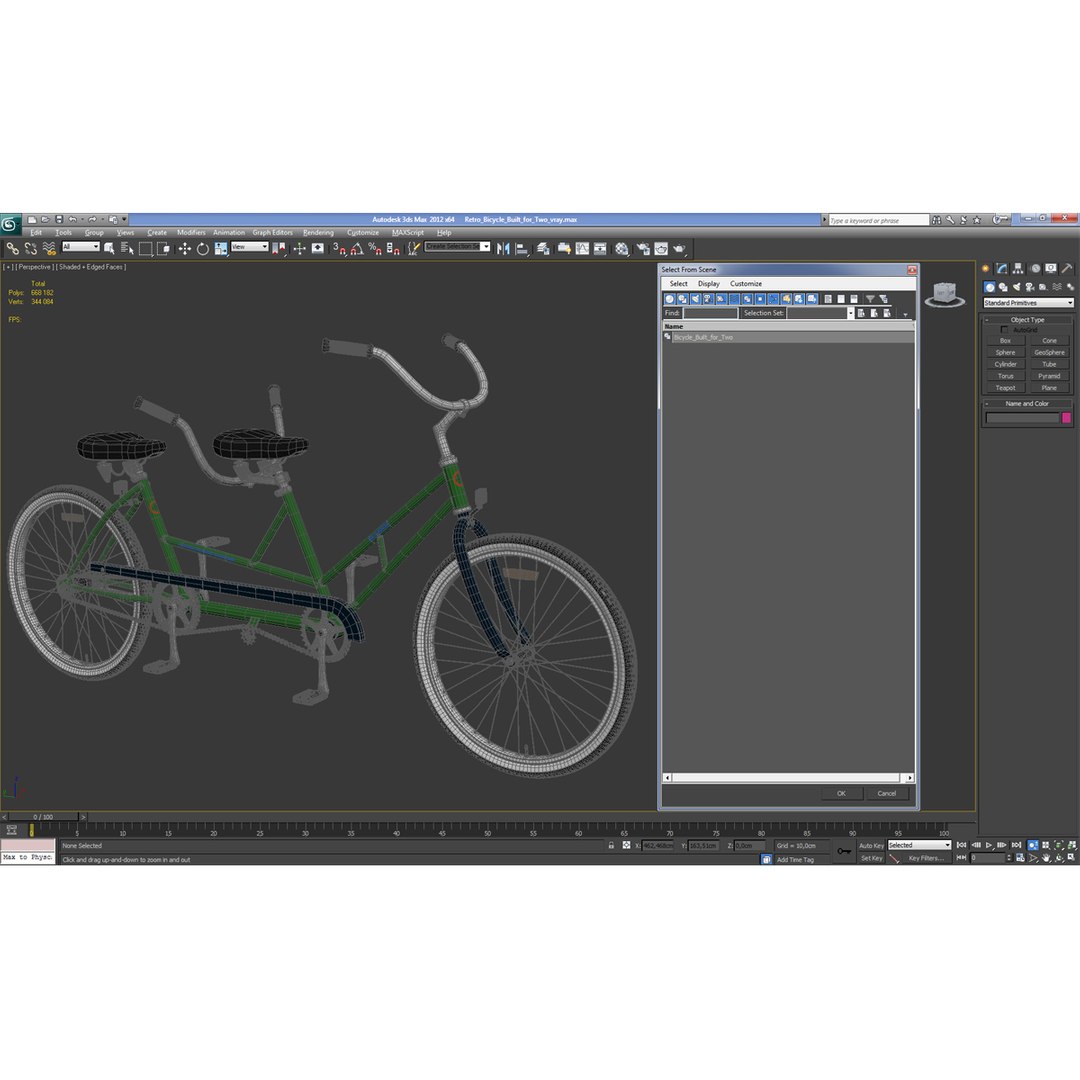Open the Material Editor icon
Image resolution: width=1080 pixels, height=1080 pixels.
pyautogui.click(x=622, y=249)
